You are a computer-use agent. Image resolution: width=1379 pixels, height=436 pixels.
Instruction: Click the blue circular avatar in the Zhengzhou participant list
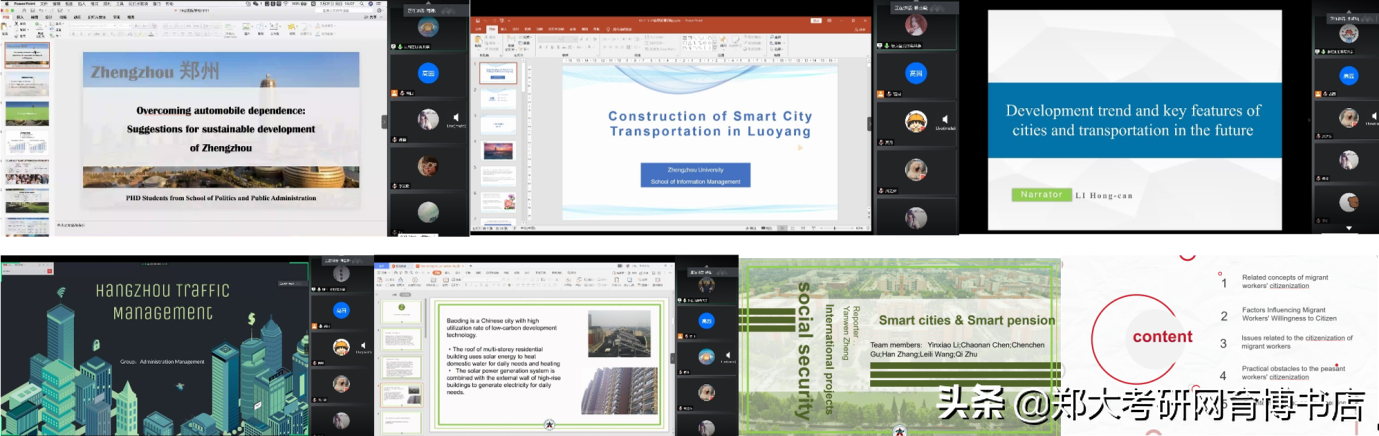[x=427, y=73]
